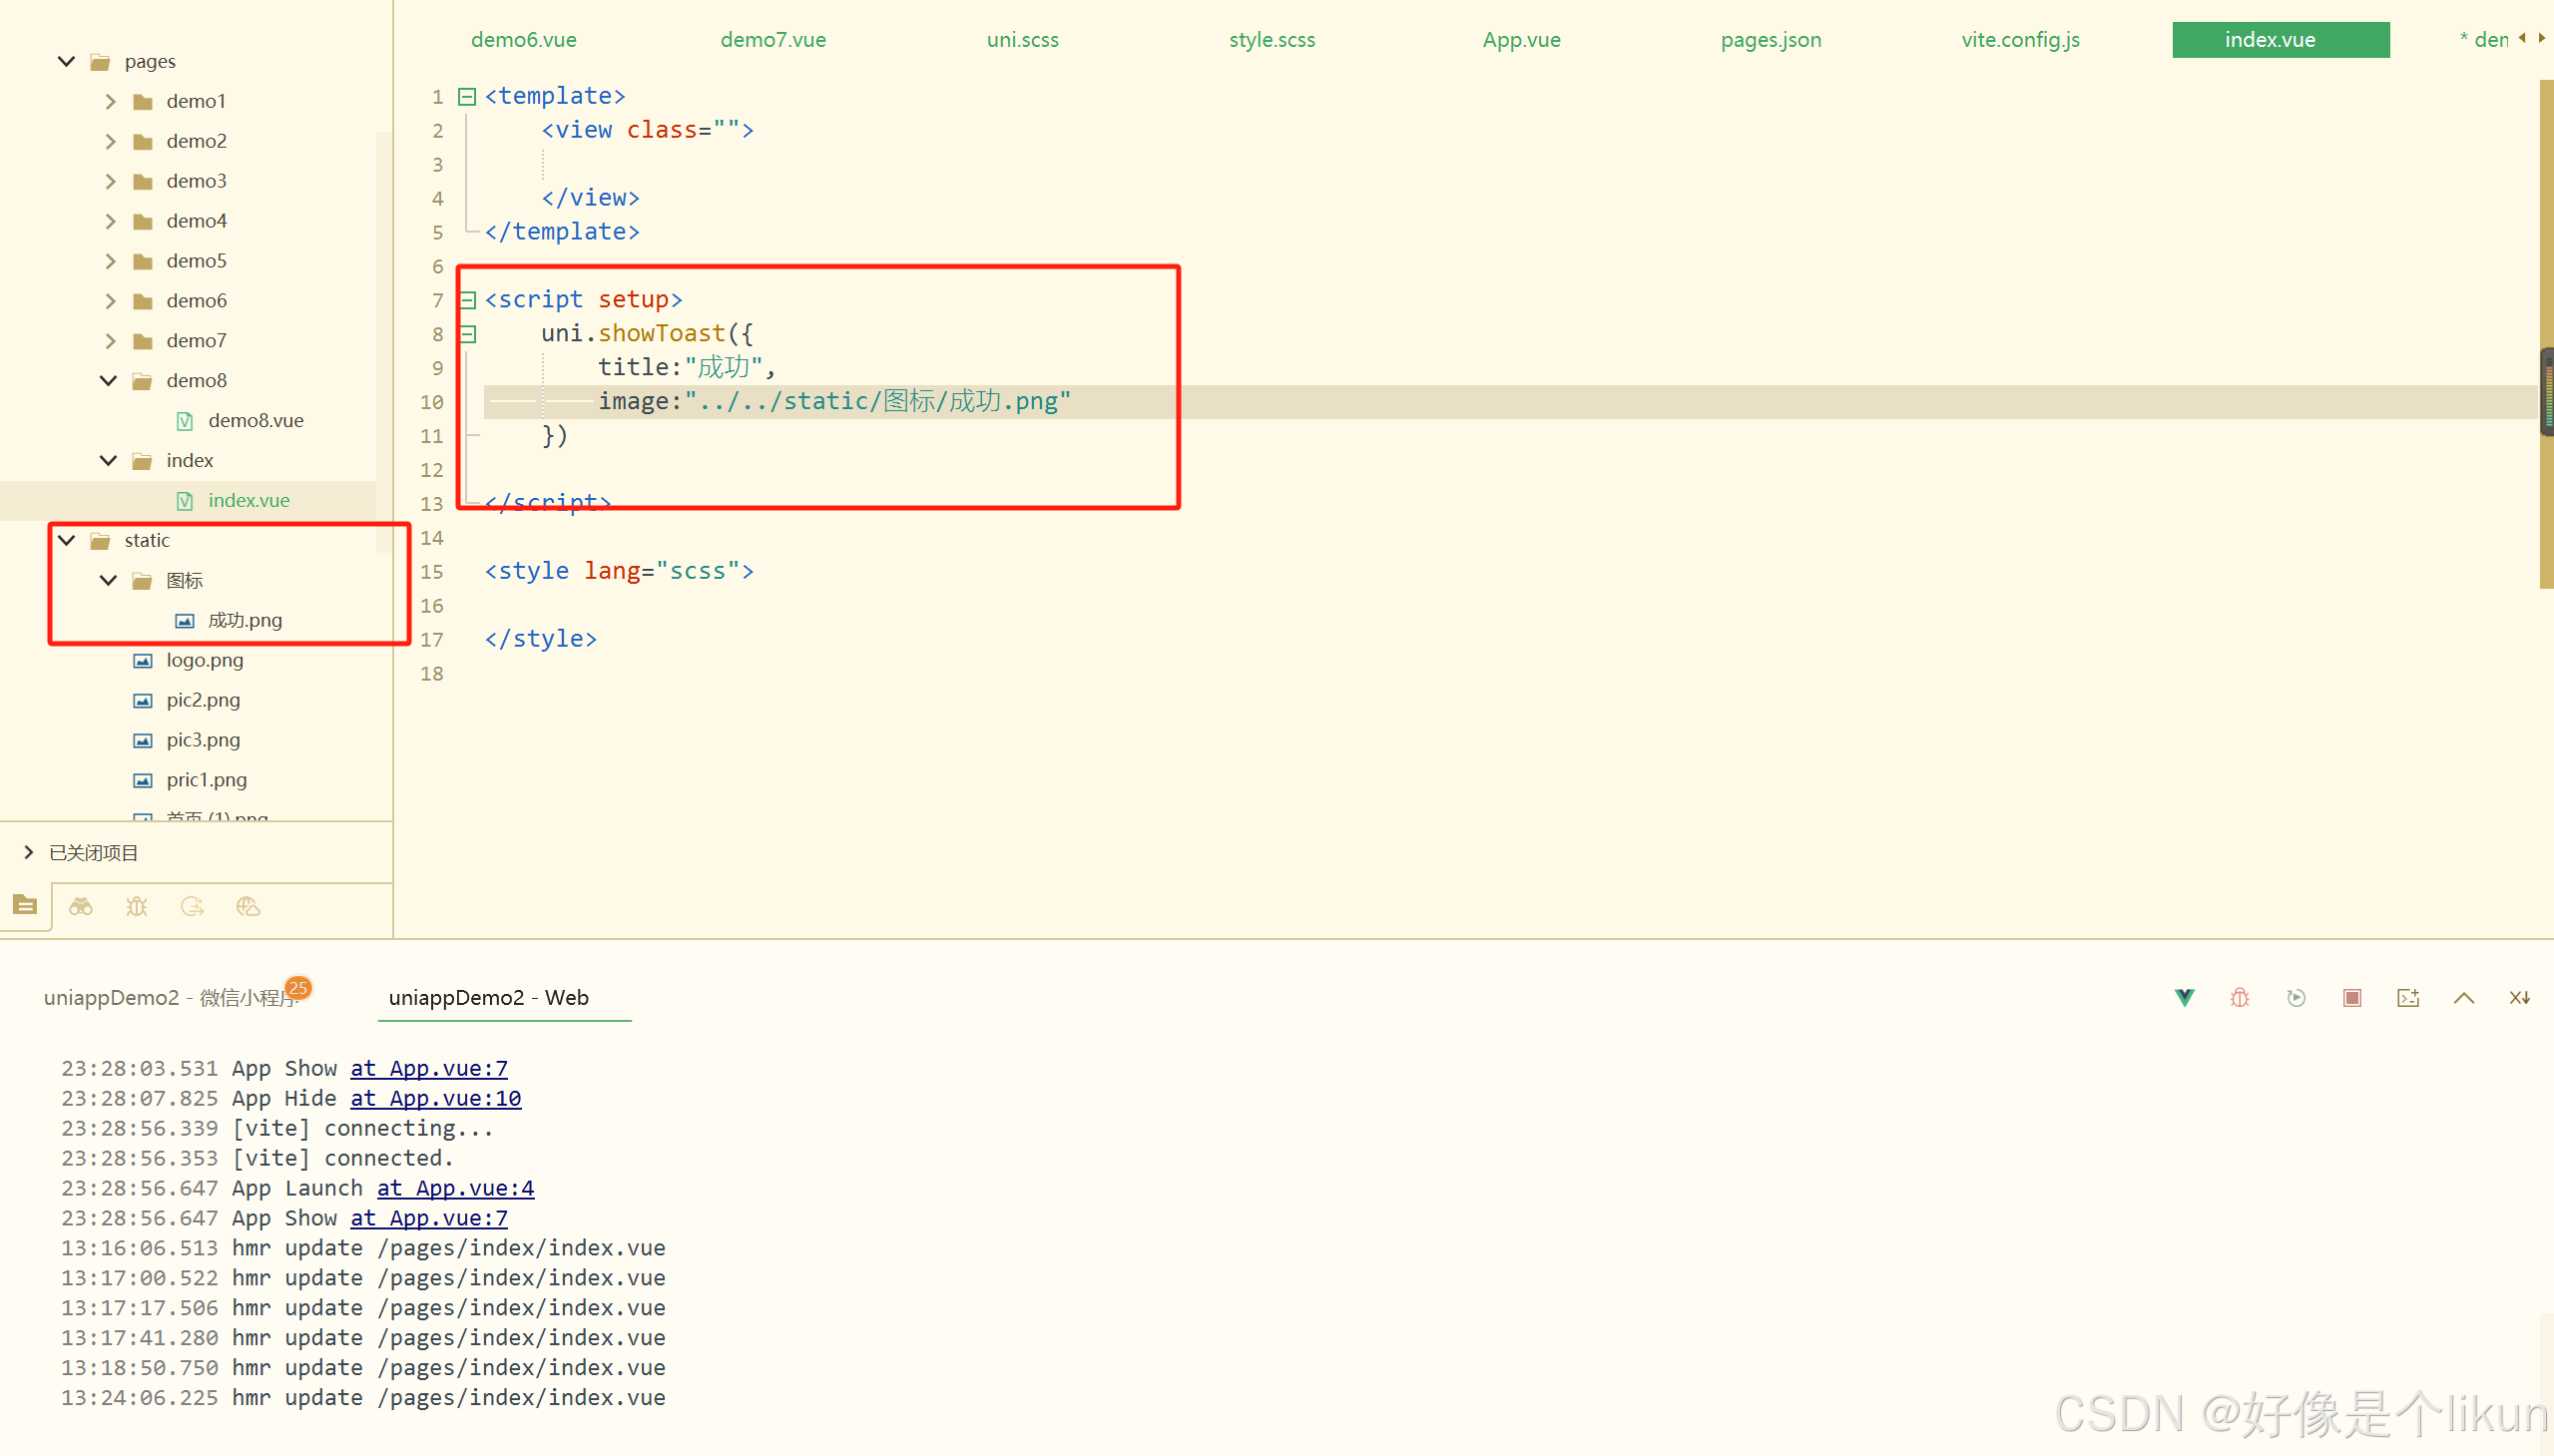Click the folder icon of demo1

click(143, 101)
